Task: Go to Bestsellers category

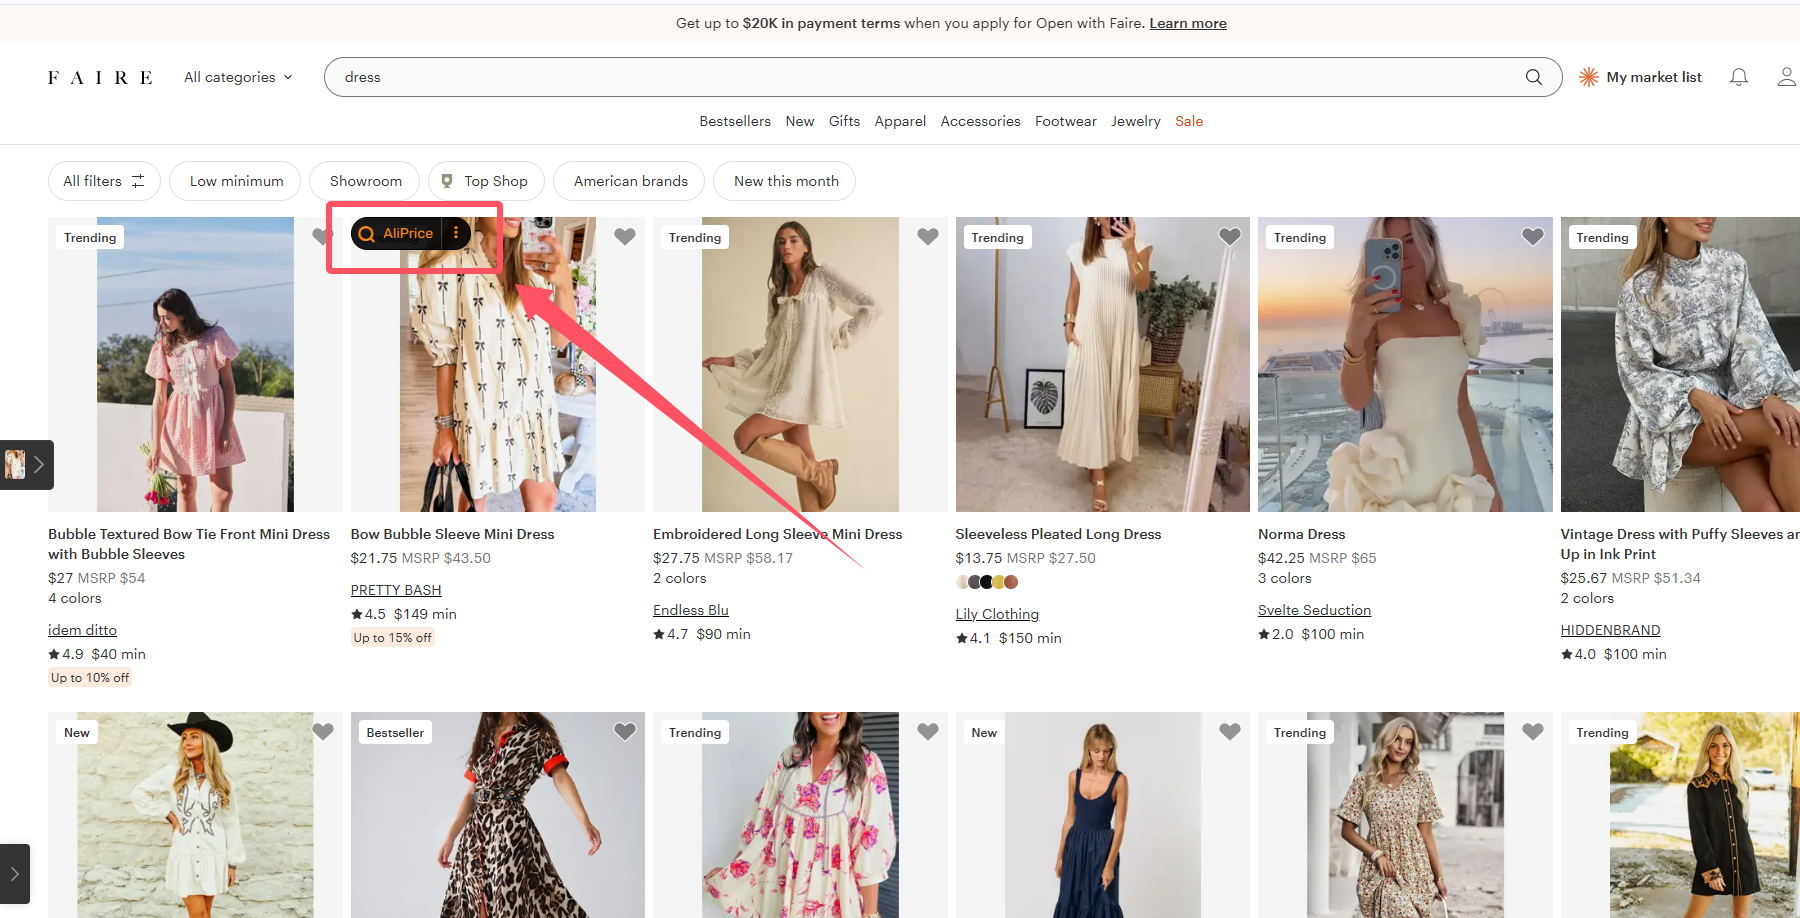Action: pos(735,121)
